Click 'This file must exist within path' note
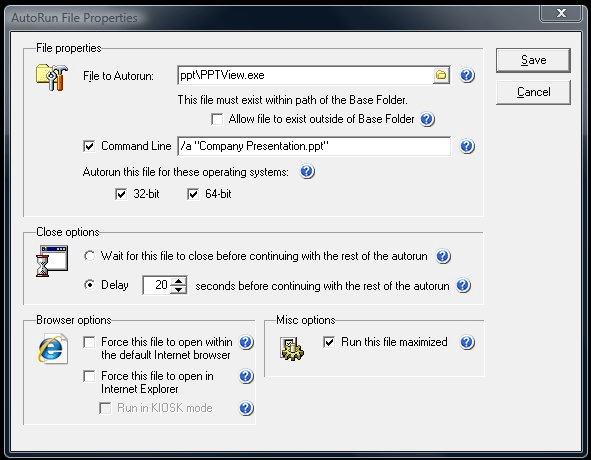The image size is (591, 460). [292, 100]
